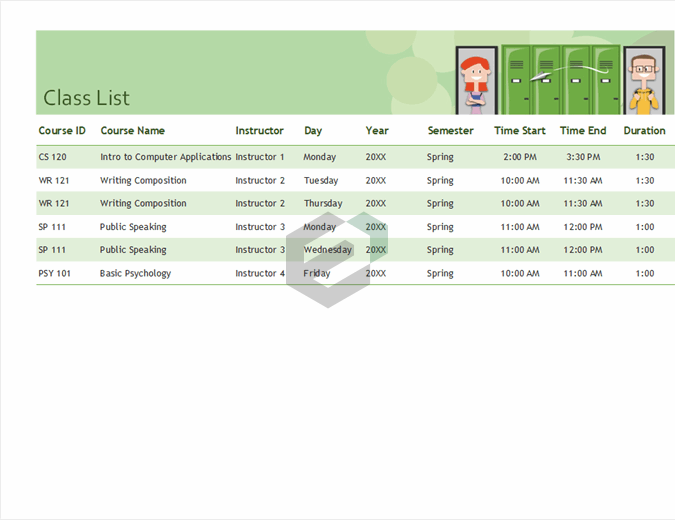Click the CS 120 course ID cell

click(53, 157)
